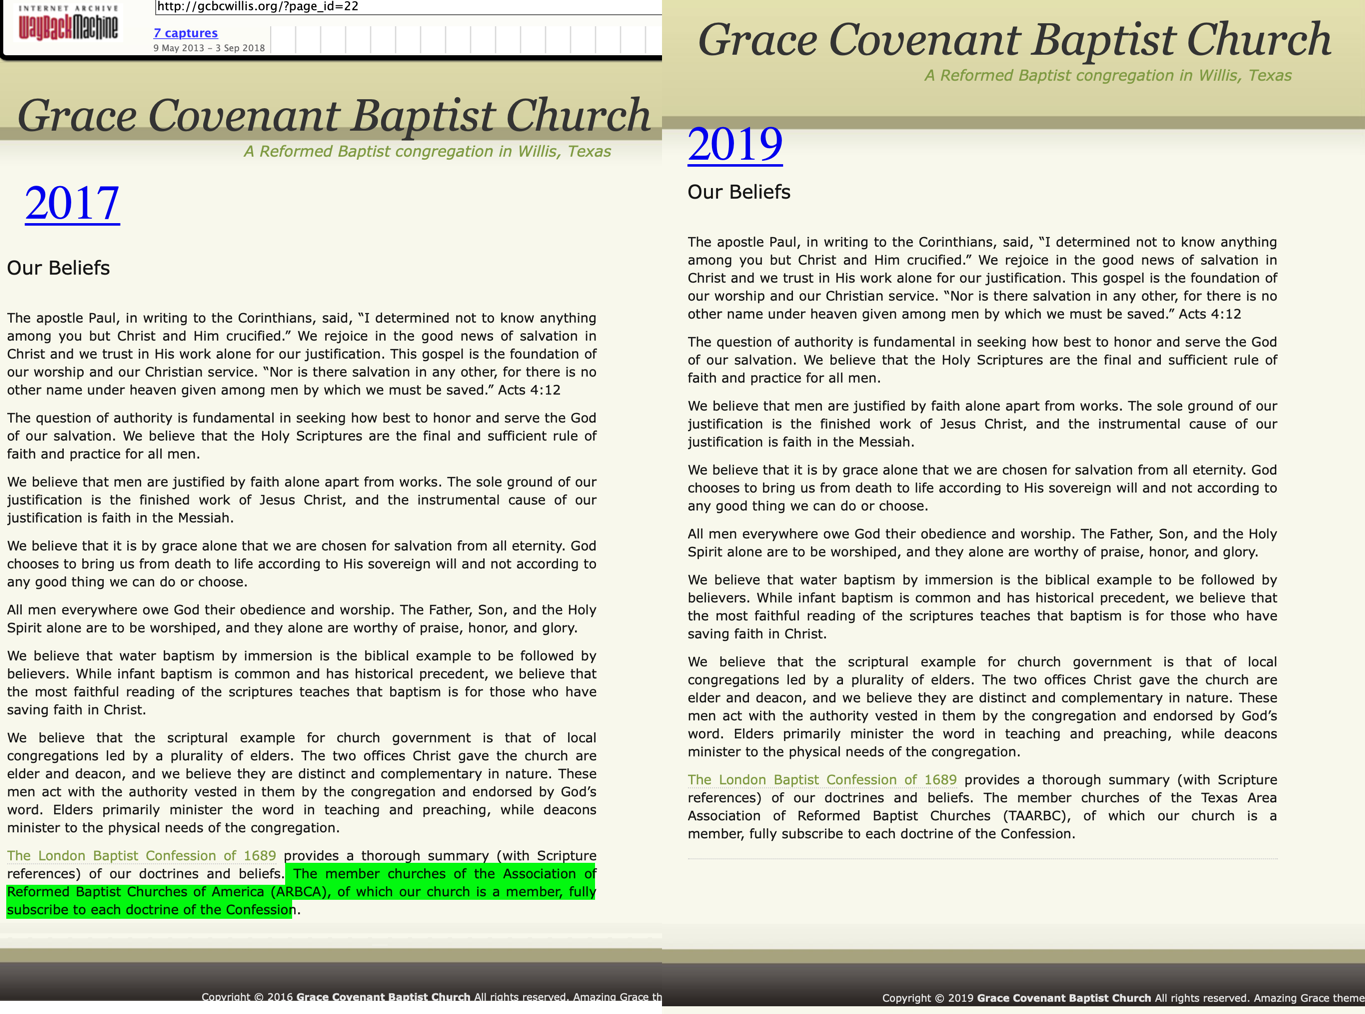Open London Baptist Confession link in 2017 page
Viewport: 1365px width, 1014px height.
pyautogui.click(x=141, y=856)
